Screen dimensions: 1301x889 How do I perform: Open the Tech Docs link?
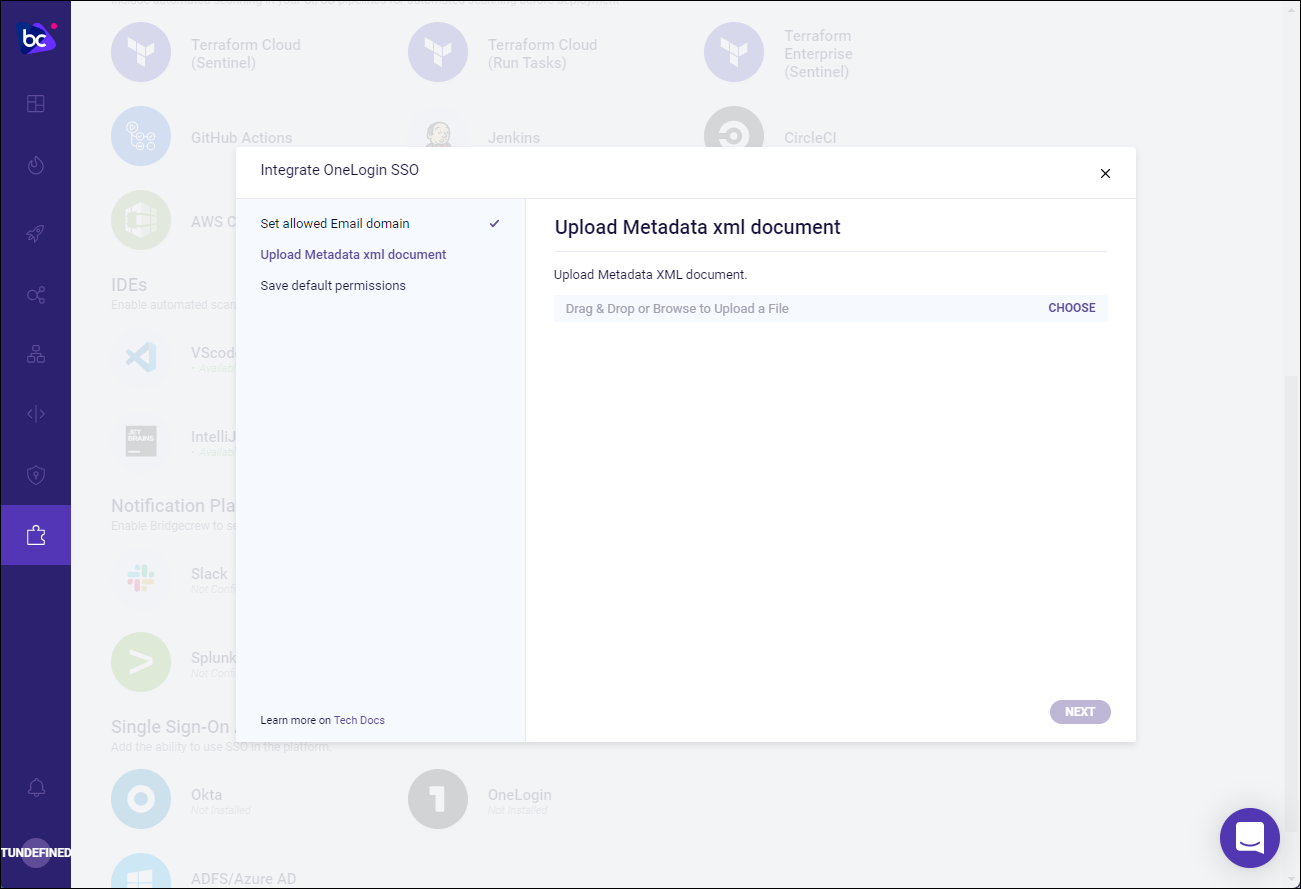(359, 720)
